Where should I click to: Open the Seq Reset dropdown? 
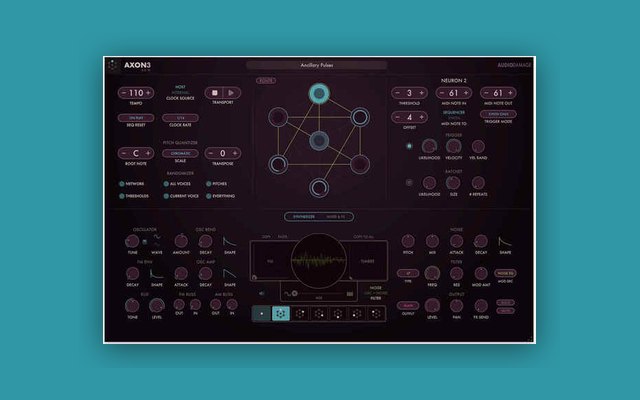pyautogui.click(x=136, y=118)
